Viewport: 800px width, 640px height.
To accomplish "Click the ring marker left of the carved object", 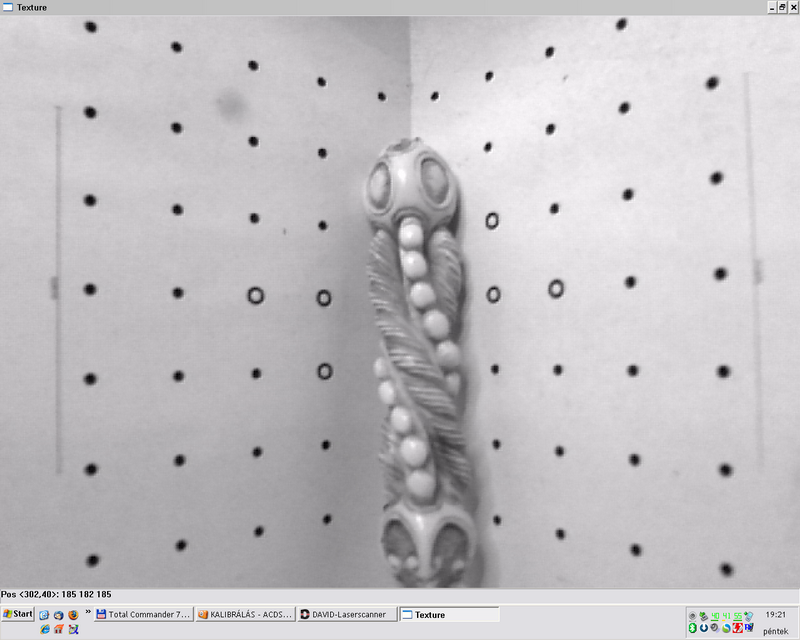I will pos(323,297).
